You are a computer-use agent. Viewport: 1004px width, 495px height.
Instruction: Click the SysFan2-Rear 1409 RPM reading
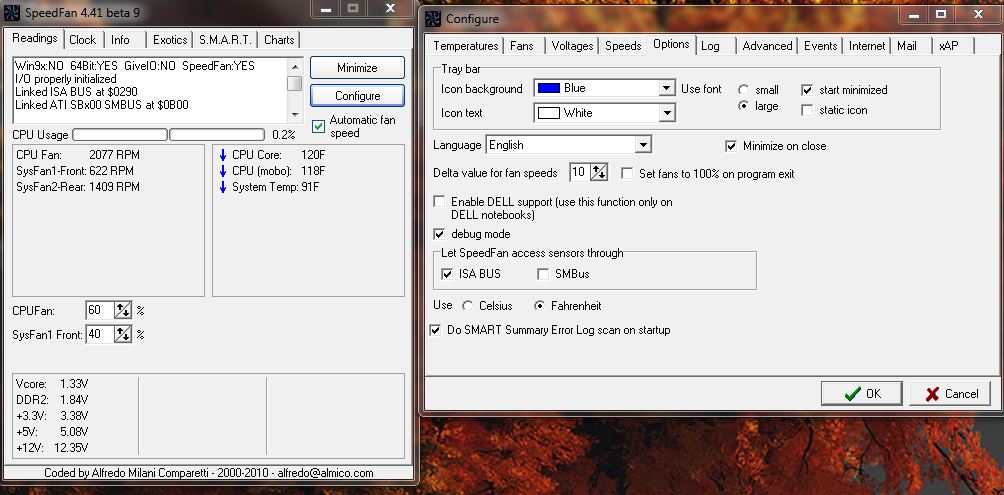[x=77, y=187]
